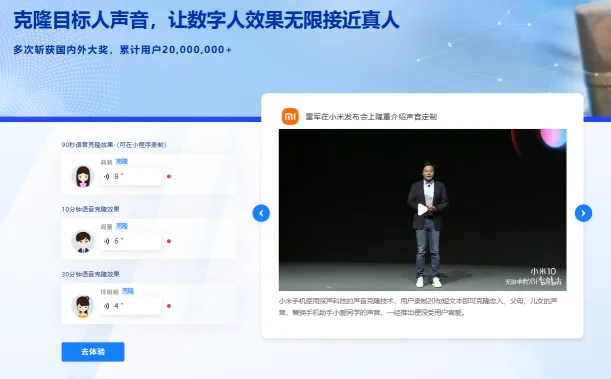Play the 6-second voice clip
Viewport: 611px width, 379px height.
click(130, 241)
